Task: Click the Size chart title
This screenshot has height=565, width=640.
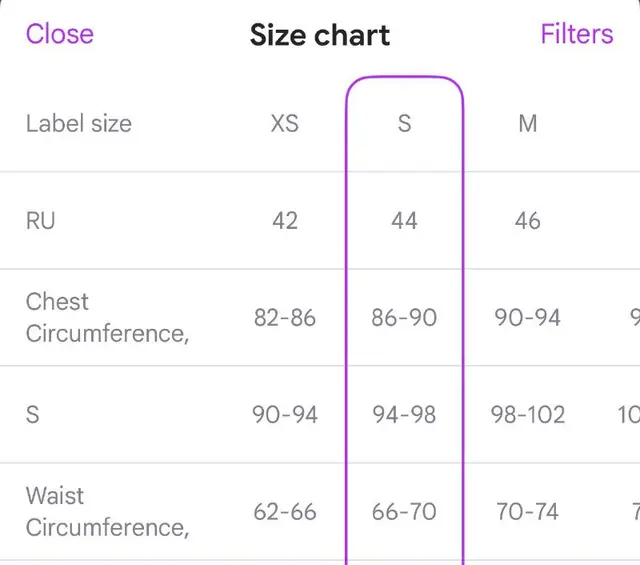Action: point(320,35)
